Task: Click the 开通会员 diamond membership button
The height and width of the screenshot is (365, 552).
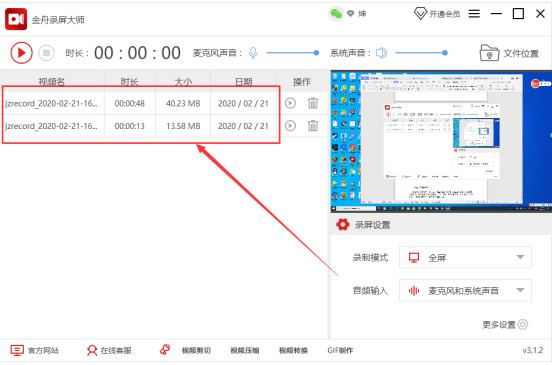Action: 437,14
